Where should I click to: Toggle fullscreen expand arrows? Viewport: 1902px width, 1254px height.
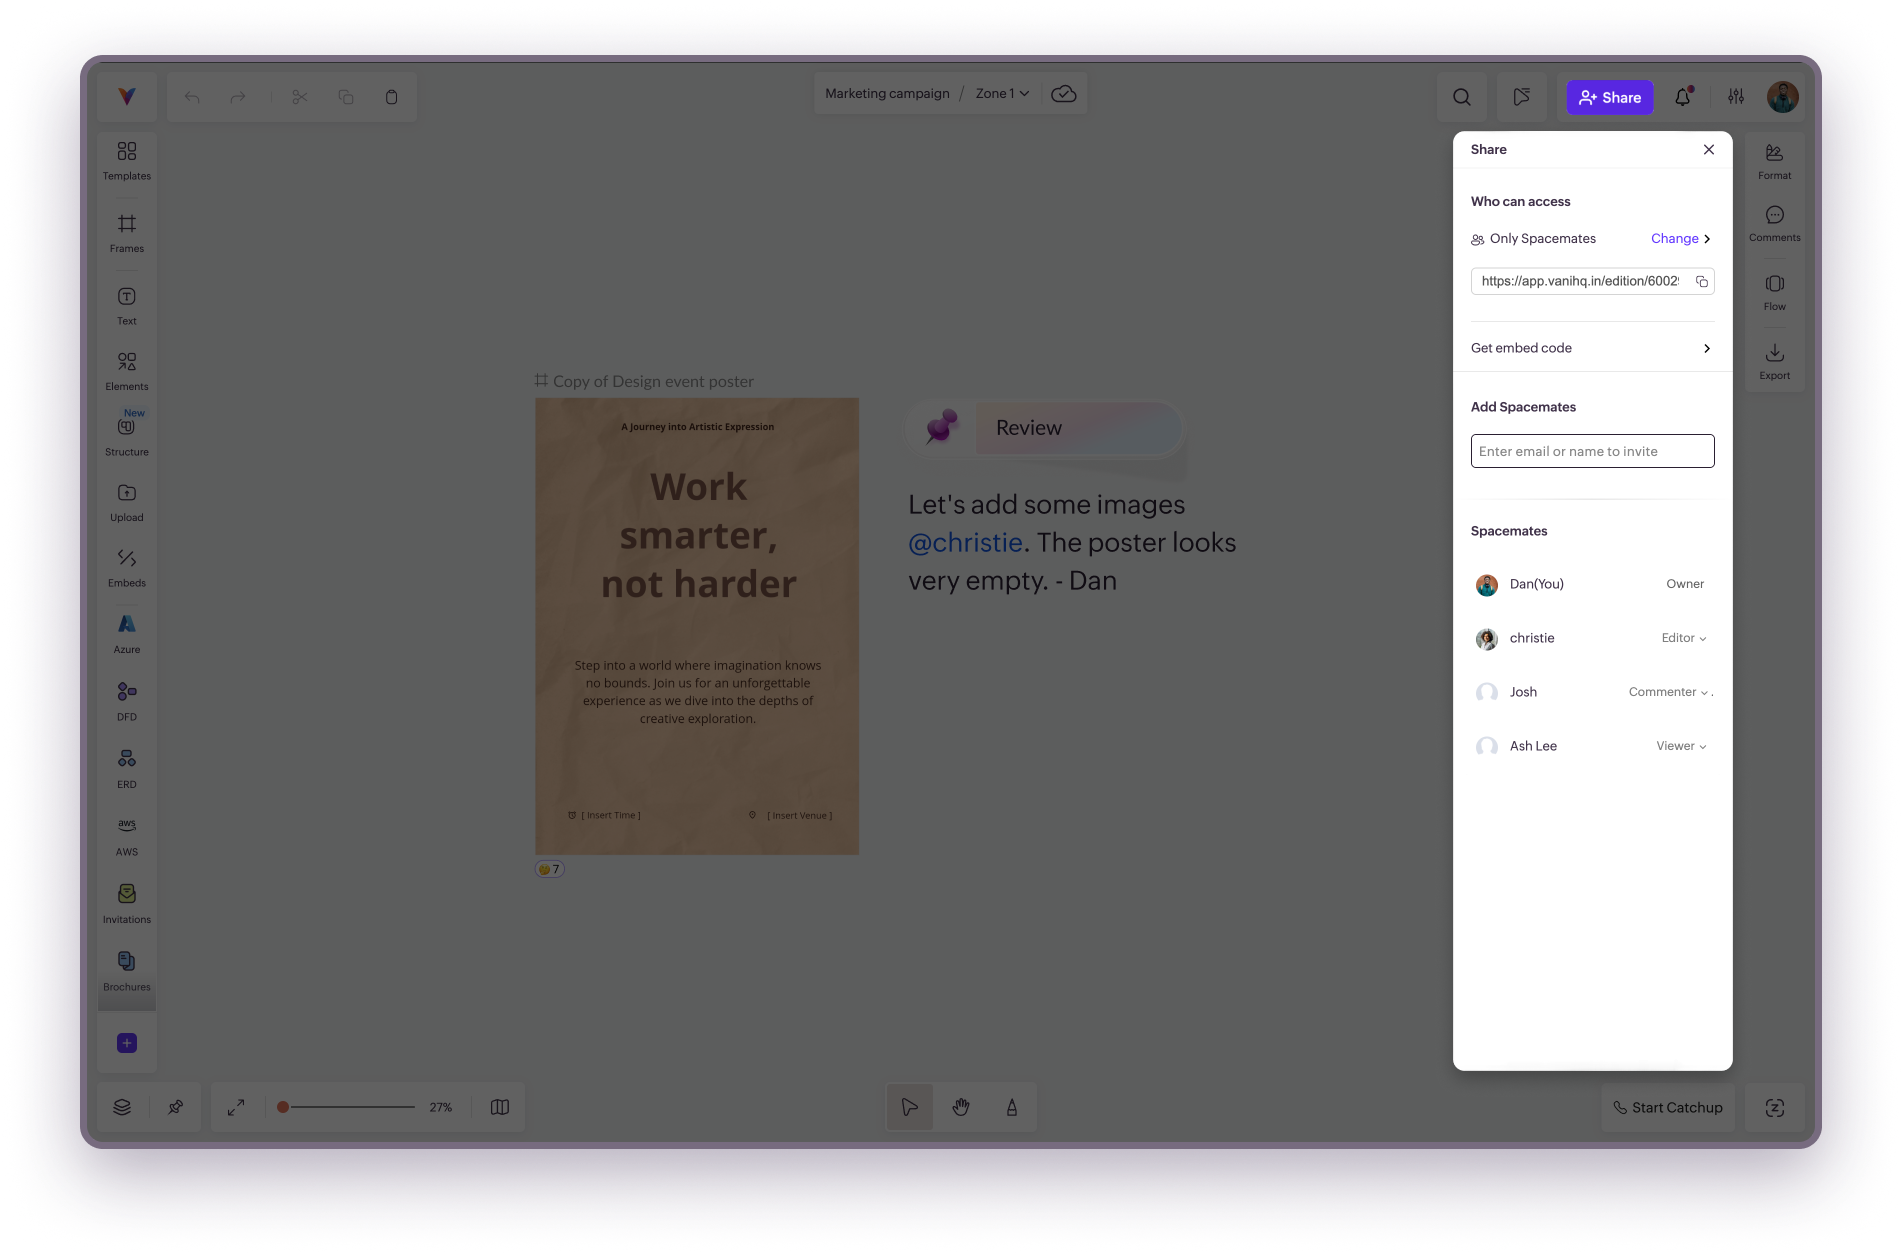(236, 1107)
